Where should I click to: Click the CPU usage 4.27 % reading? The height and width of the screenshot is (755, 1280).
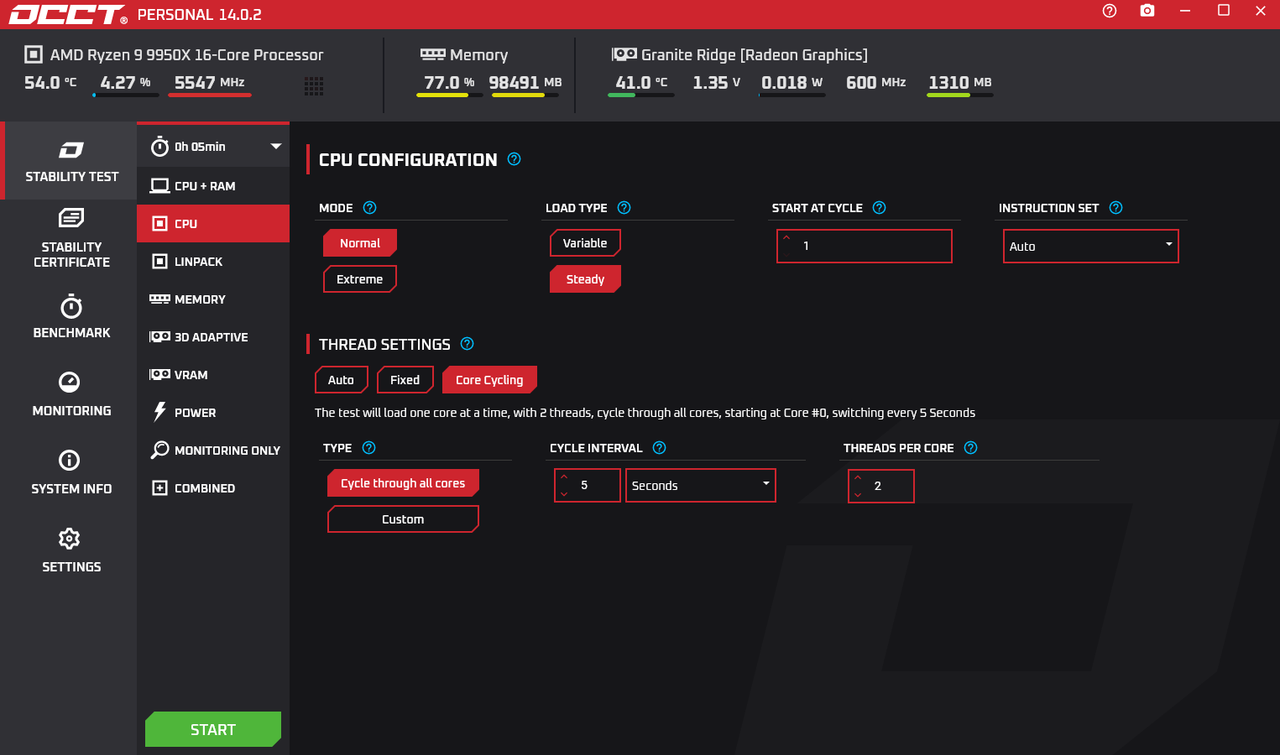(125, 83)
